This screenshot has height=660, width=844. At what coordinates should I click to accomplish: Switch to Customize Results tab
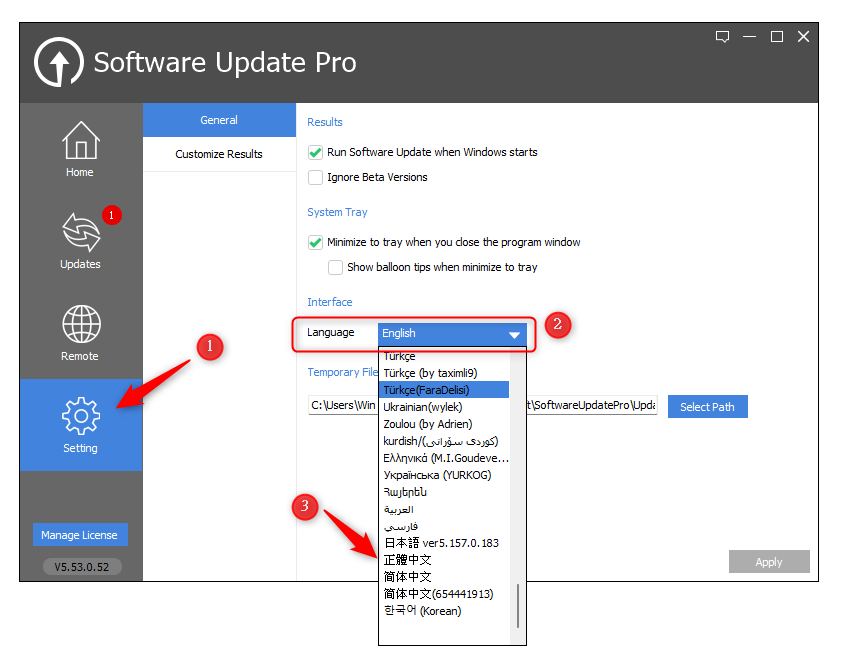(219, 154)
